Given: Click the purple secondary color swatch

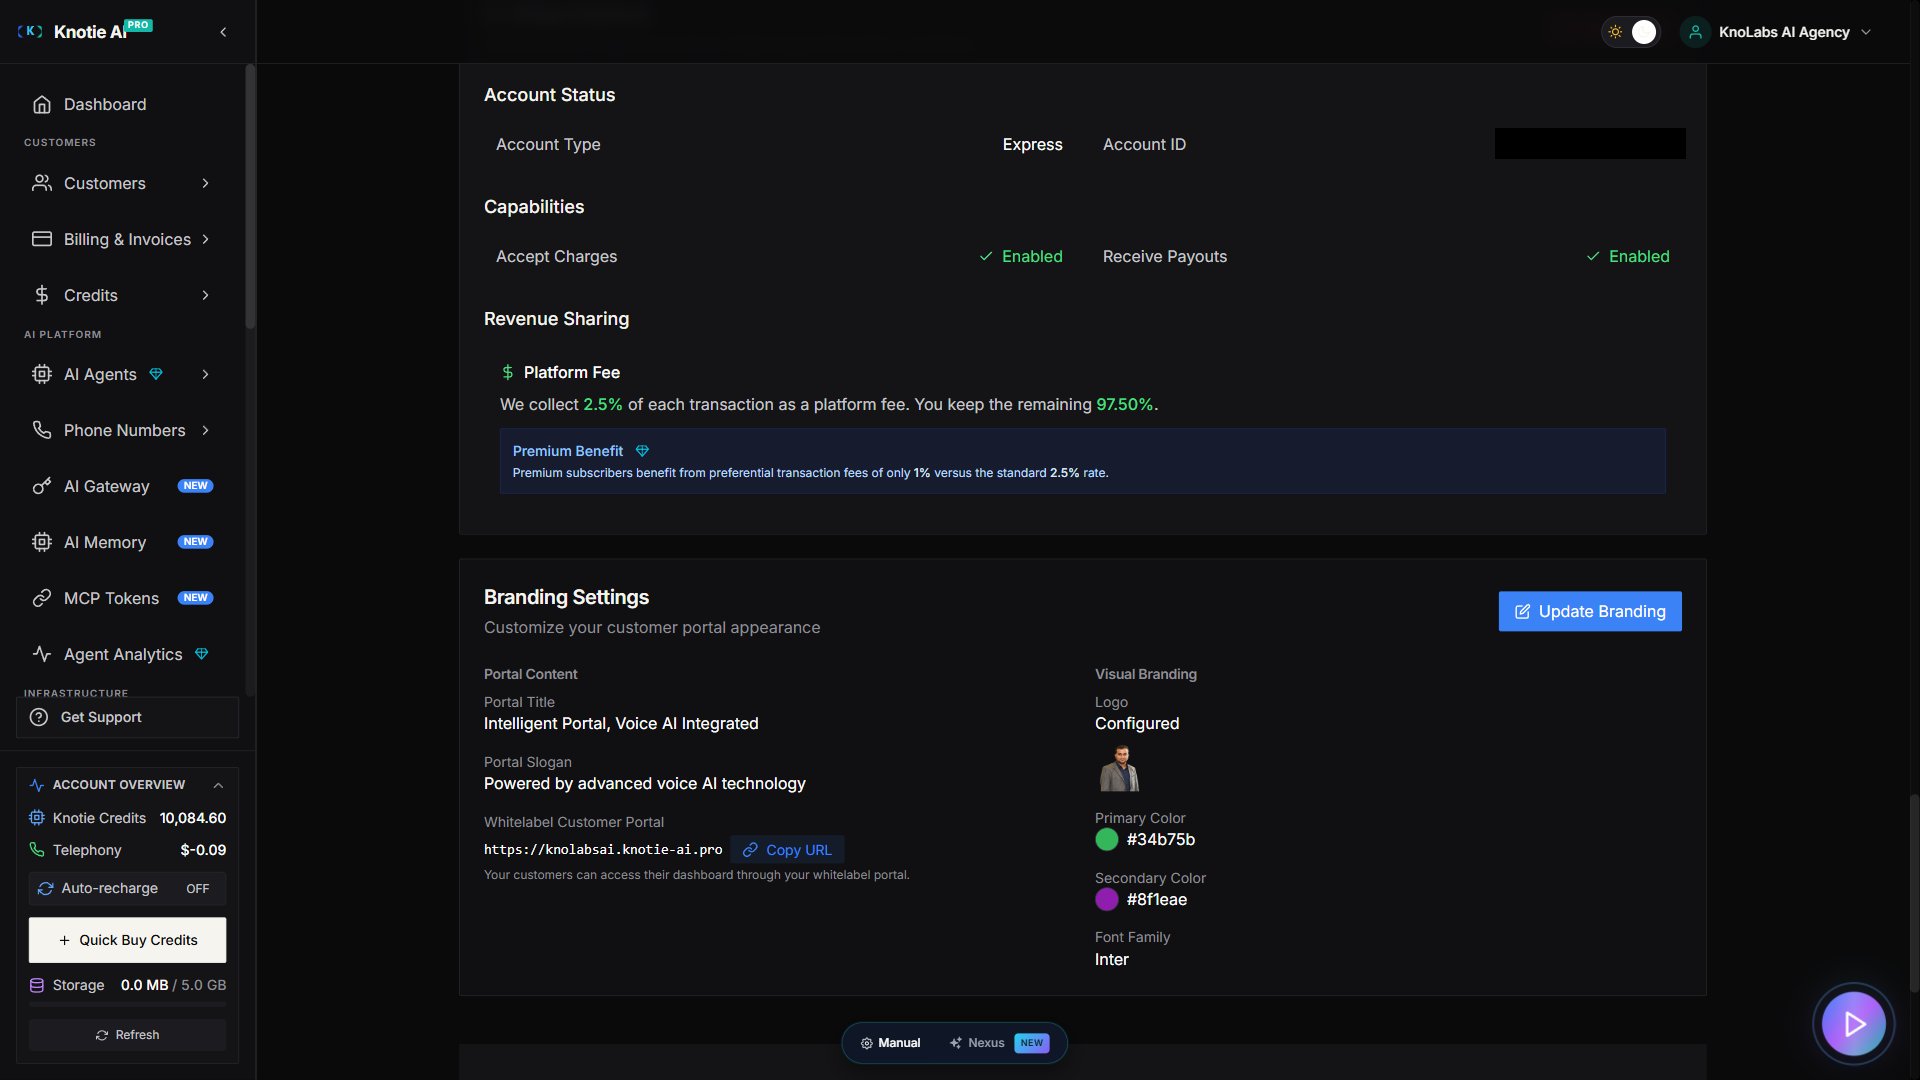Looking at the screenshot, I should [1106, 899].
